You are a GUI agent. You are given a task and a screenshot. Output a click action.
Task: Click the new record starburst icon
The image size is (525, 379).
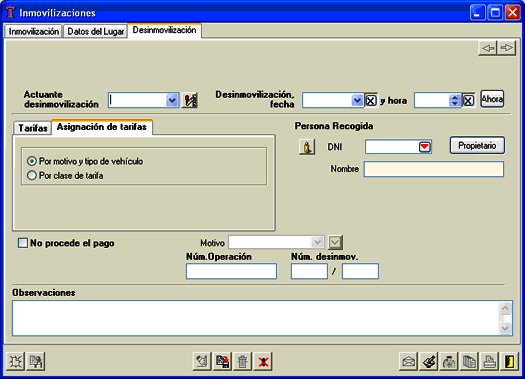coord(15,361)
